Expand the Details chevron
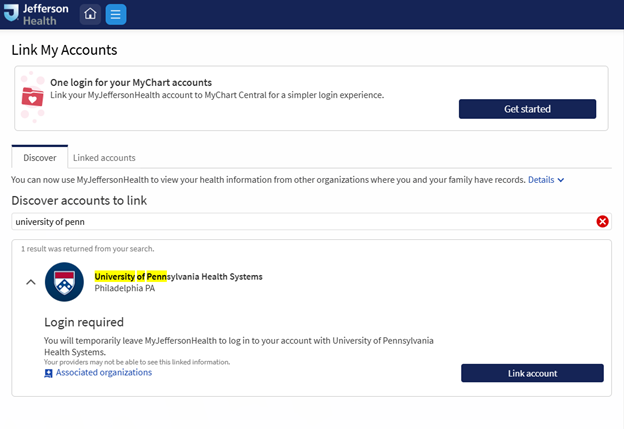The height and width of the screenshot is (429, 624). [x=561, y=180]
